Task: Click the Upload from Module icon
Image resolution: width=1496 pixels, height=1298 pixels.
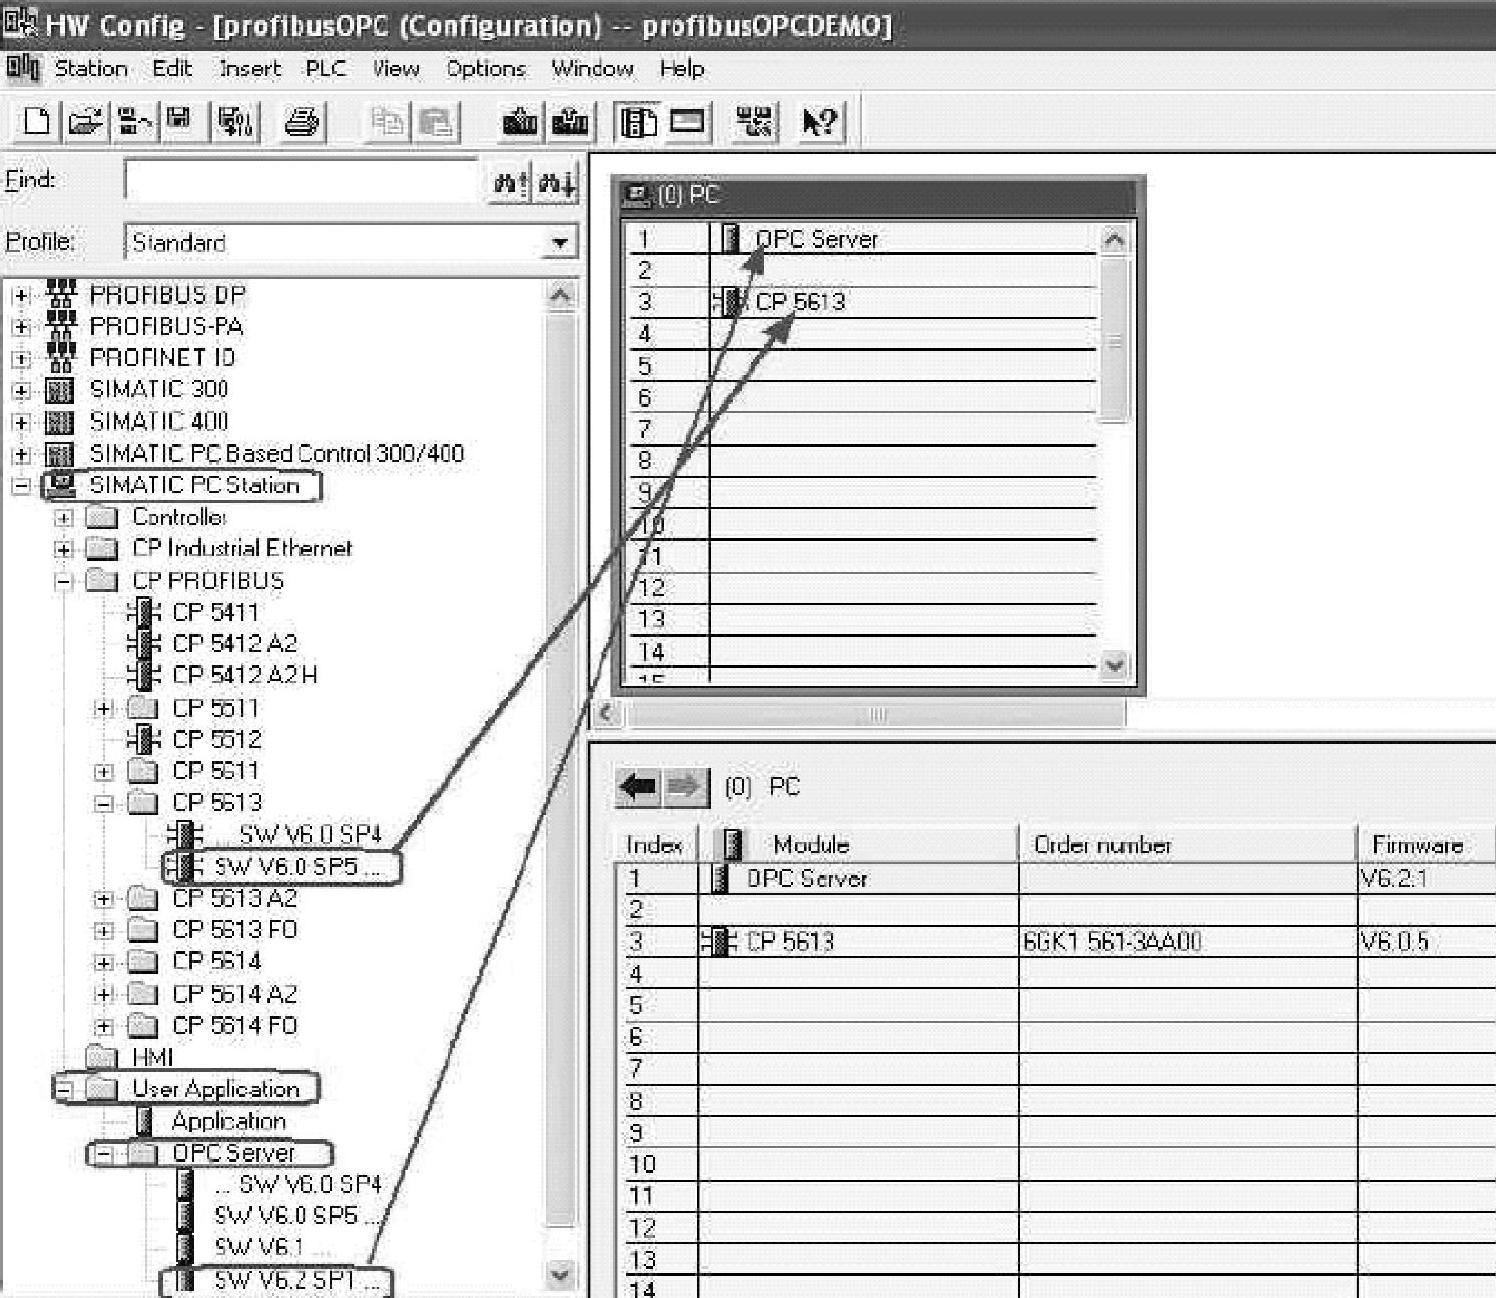Action: tap(569, 122)
